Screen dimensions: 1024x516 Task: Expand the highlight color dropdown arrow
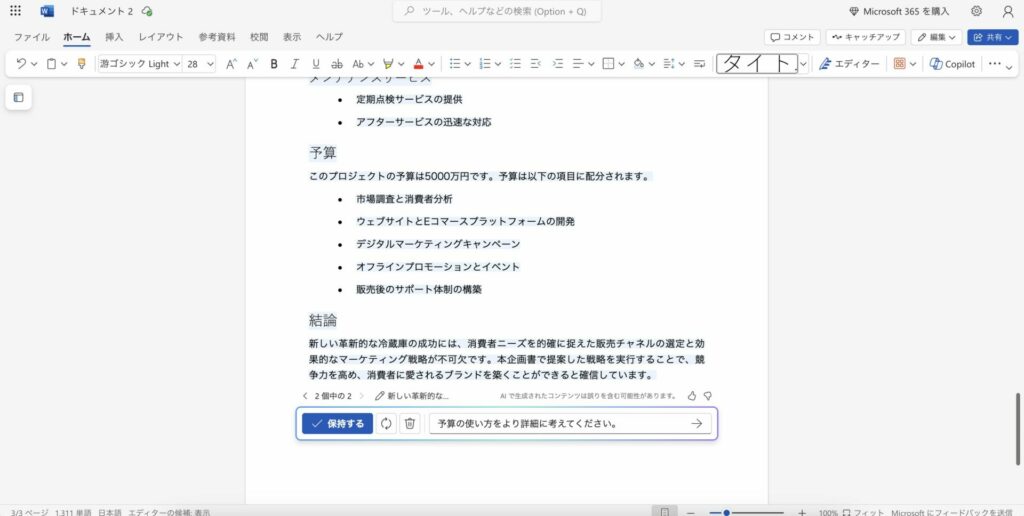pos(402,64)
